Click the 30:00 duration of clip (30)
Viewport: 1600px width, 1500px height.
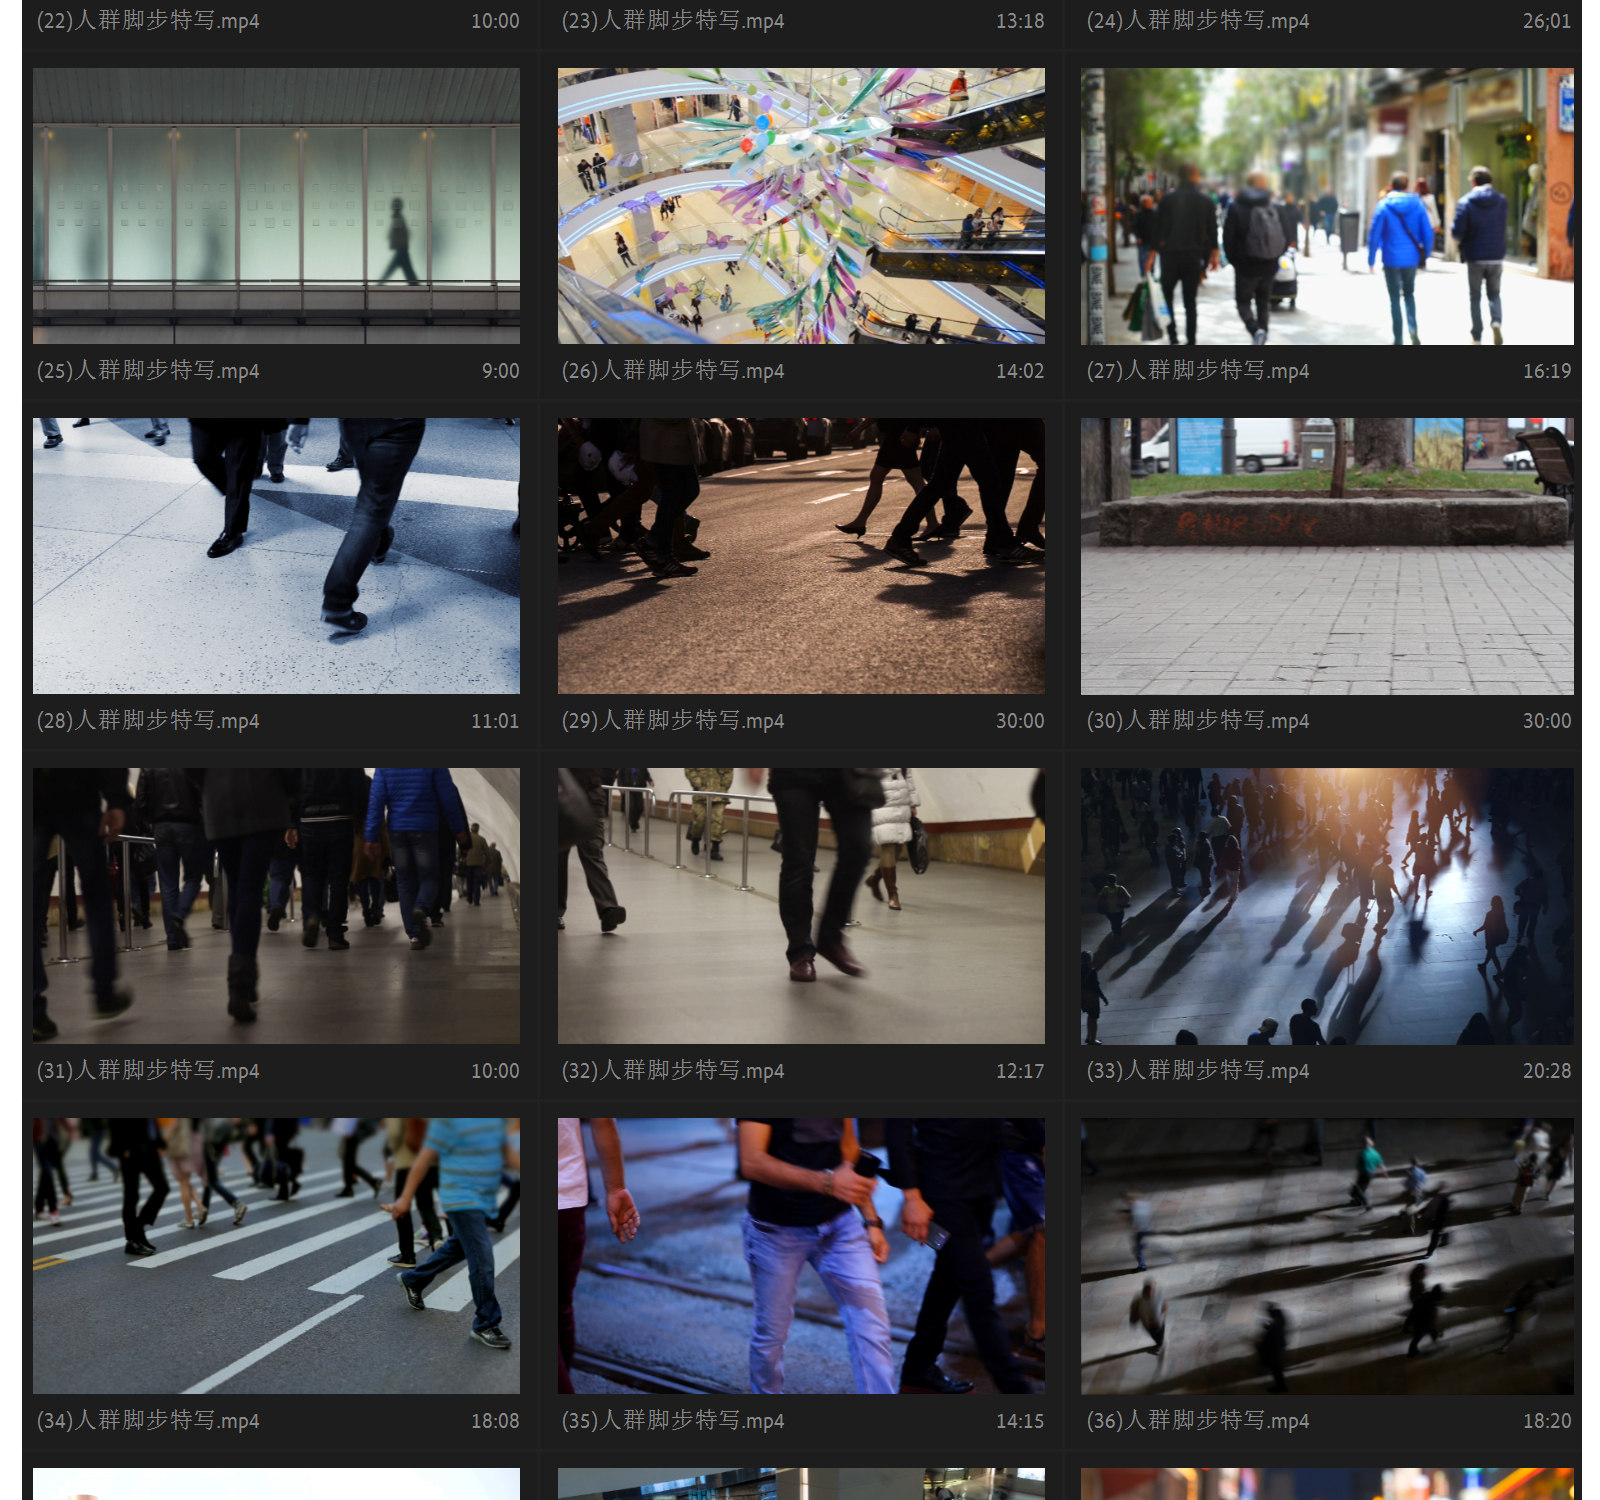[x=1547, y=721]
